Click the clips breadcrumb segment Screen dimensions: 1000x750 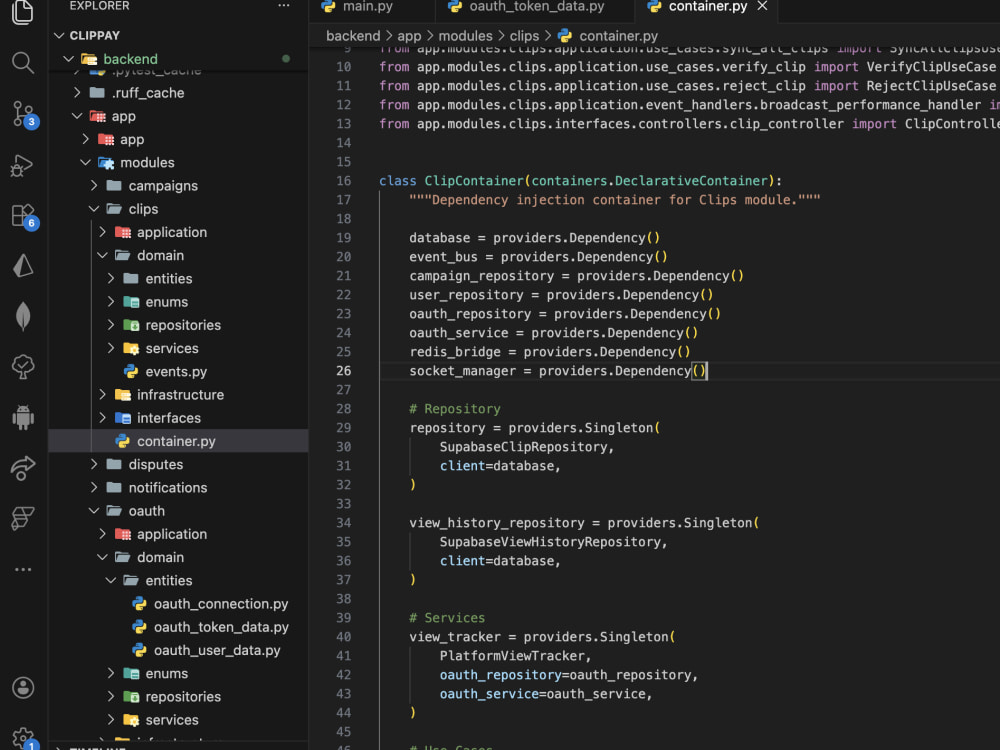[524, 36]
